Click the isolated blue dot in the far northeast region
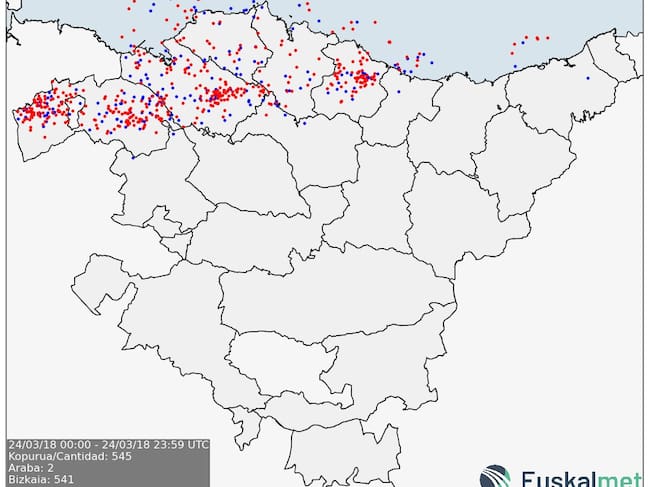Image resolution: width=650 pixels, height=487 pixels. tap(588, 78)
